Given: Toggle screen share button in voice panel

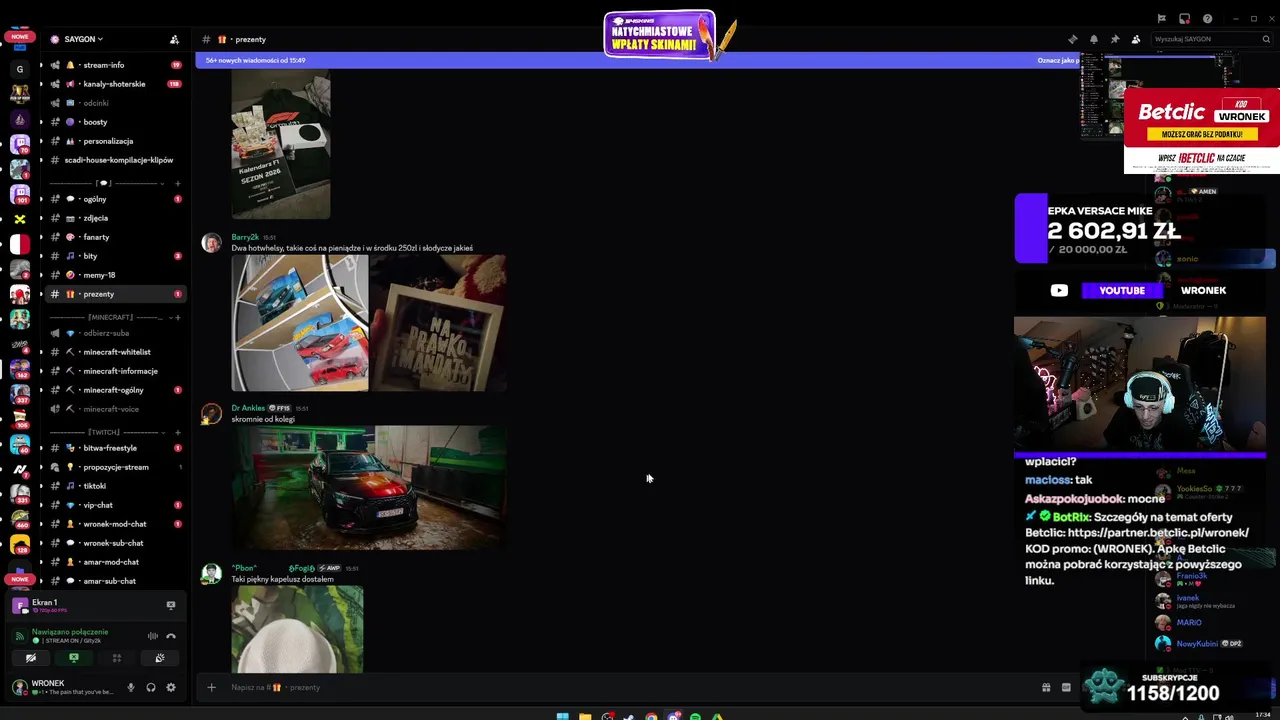Looking at the screenshot, I should pyautogui.click(x=73, y=658).
